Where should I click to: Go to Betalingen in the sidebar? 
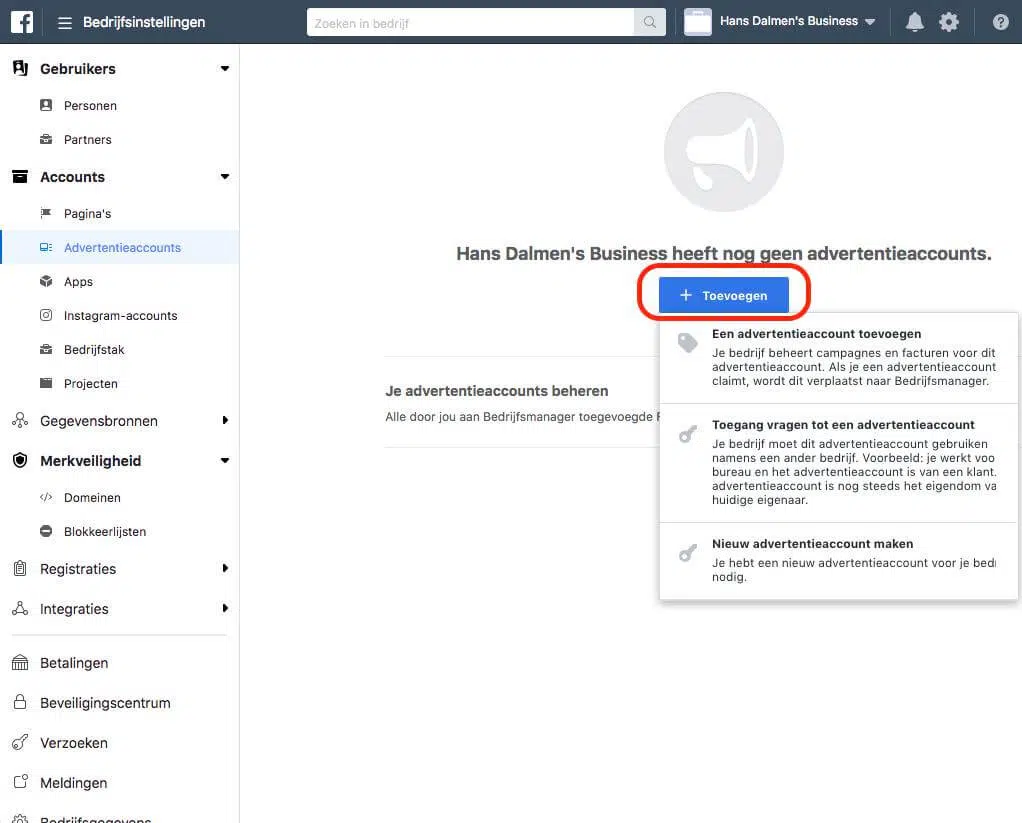coord(74,663)
